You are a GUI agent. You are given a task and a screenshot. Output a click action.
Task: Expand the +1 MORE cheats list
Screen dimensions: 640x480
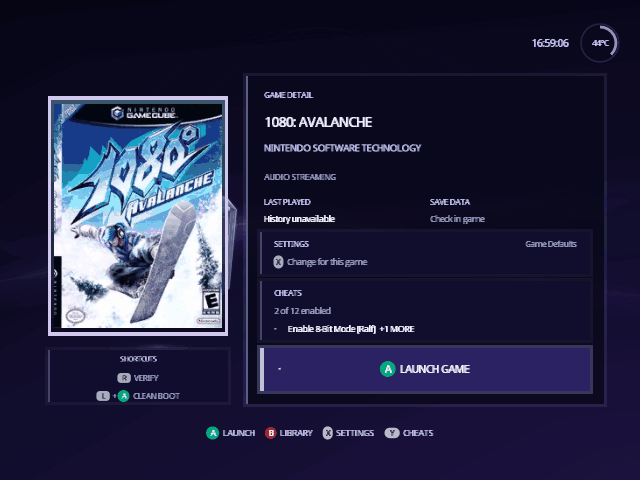pyautogui.click(x=397, y=329)
